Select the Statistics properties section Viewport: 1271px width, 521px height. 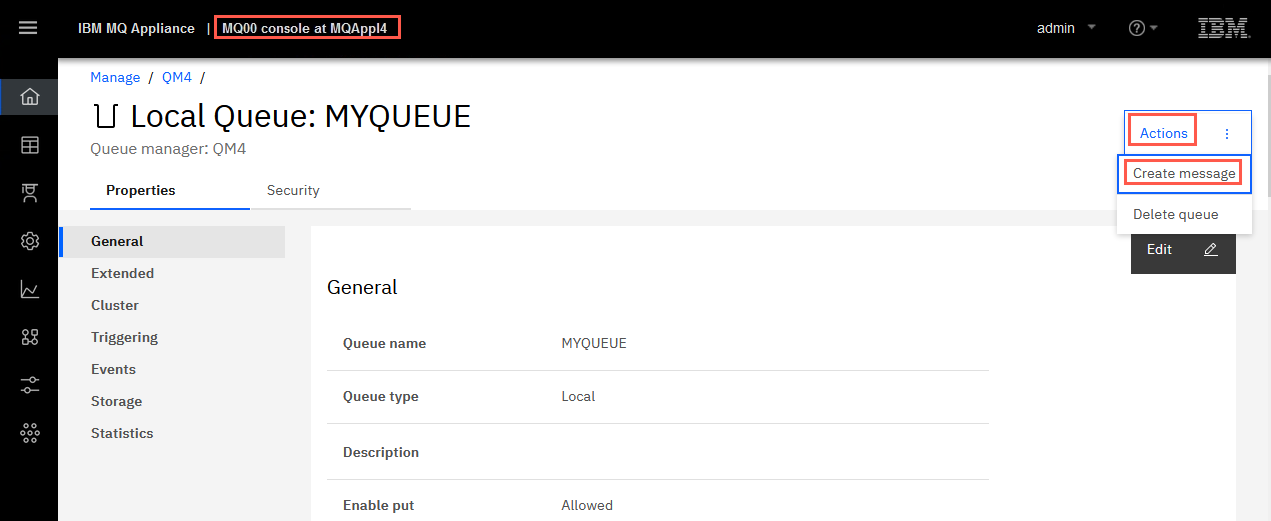click(x=173, y=433)
